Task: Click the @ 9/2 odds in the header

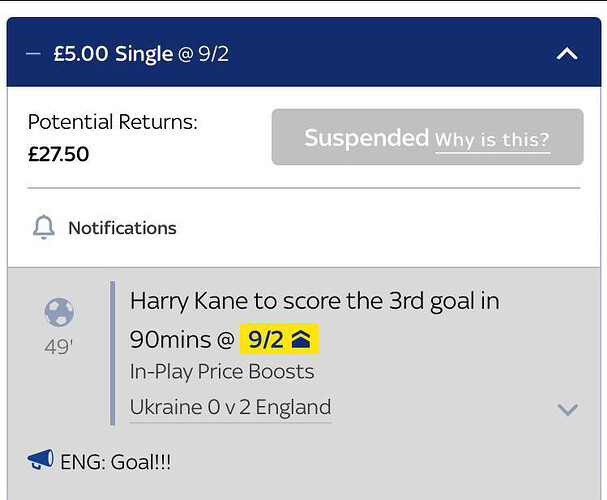Action: coord(204,53)
